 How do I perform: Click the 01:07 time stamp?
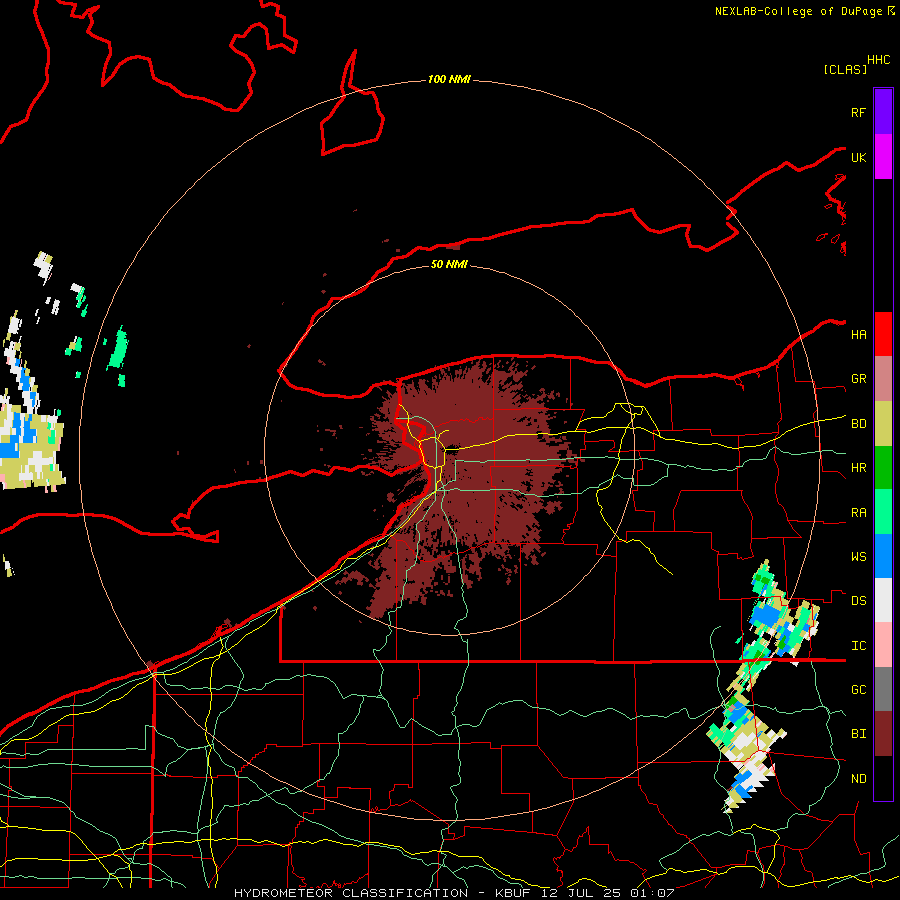pyautogui.click(x=651, y=893)
